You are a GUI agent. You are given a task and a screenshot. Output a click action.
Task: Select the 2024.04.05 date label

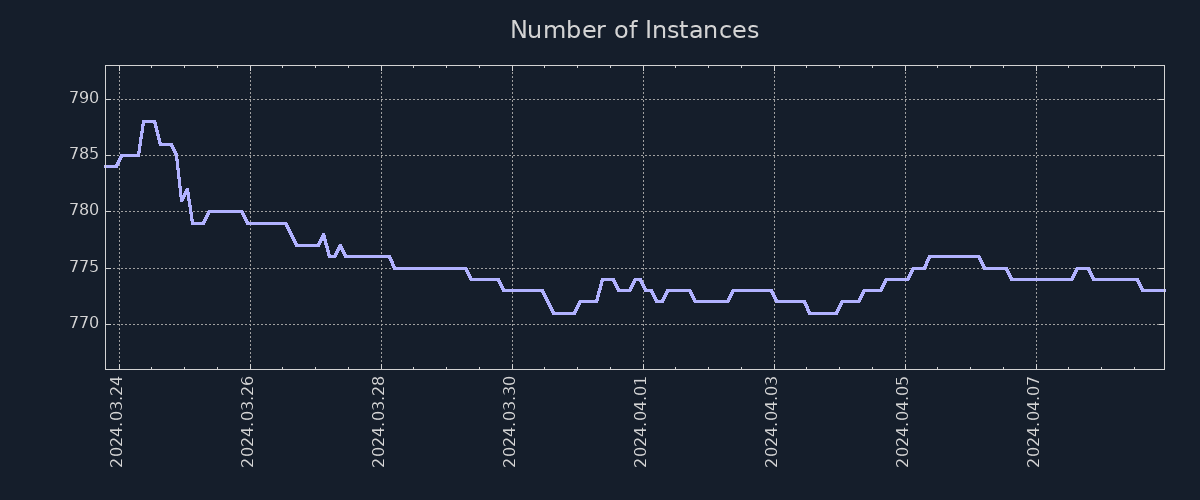[903, 421]
